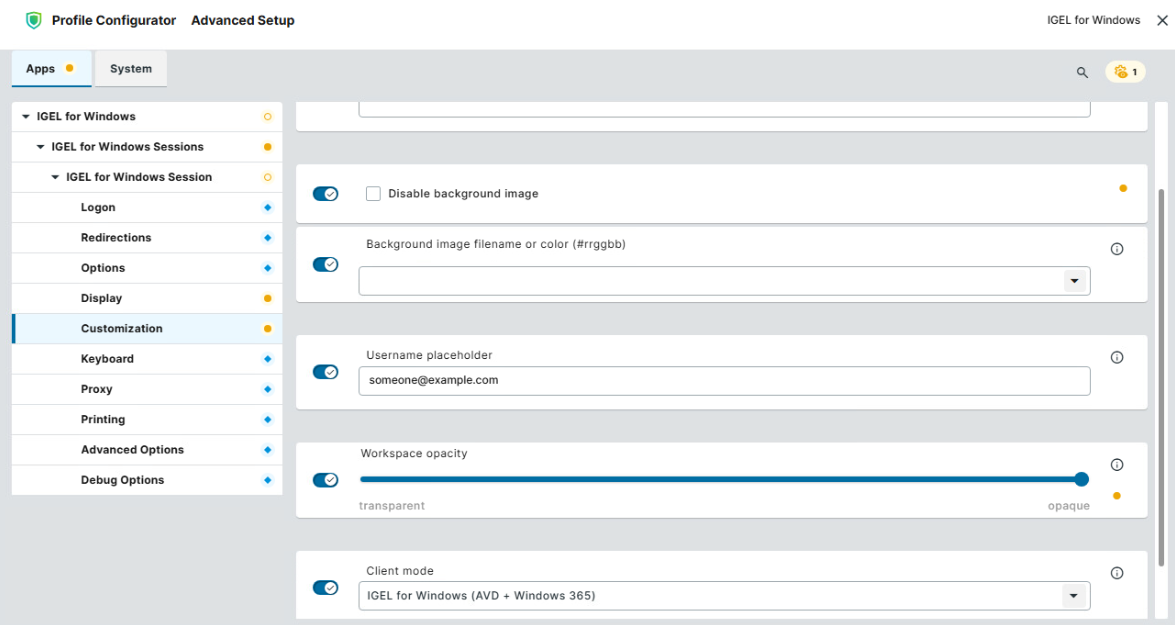
Task: View info for Background image filename setting
Action: point(1117,249)
